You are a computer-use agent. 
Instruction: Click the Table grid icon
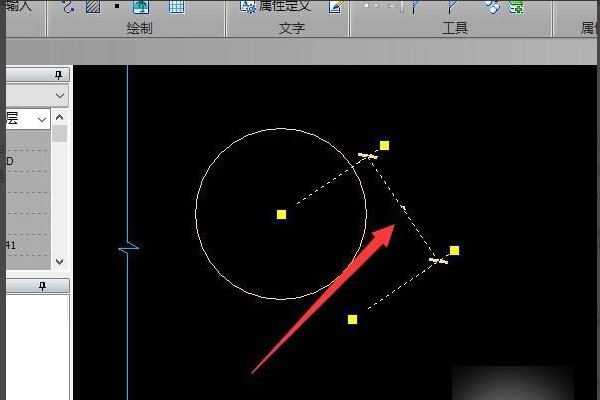tap(176, 7)
